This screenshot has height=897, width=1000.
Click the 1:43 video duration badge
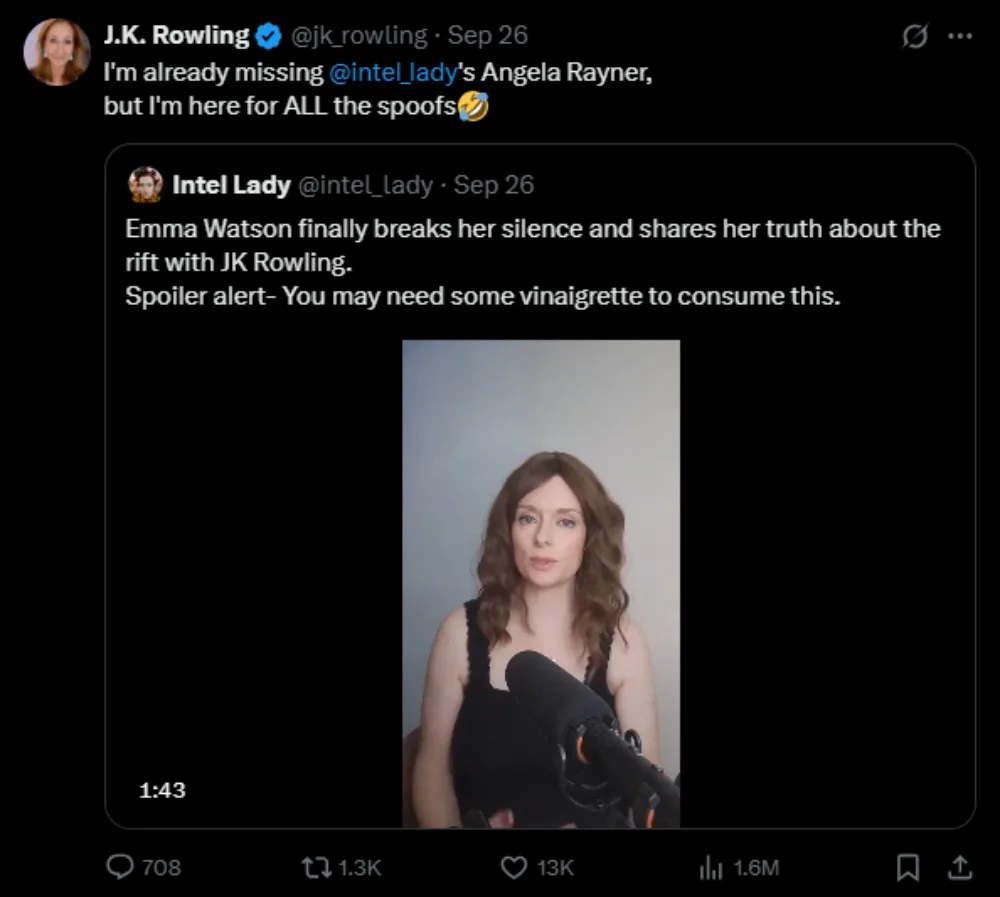tap(162, 790)
